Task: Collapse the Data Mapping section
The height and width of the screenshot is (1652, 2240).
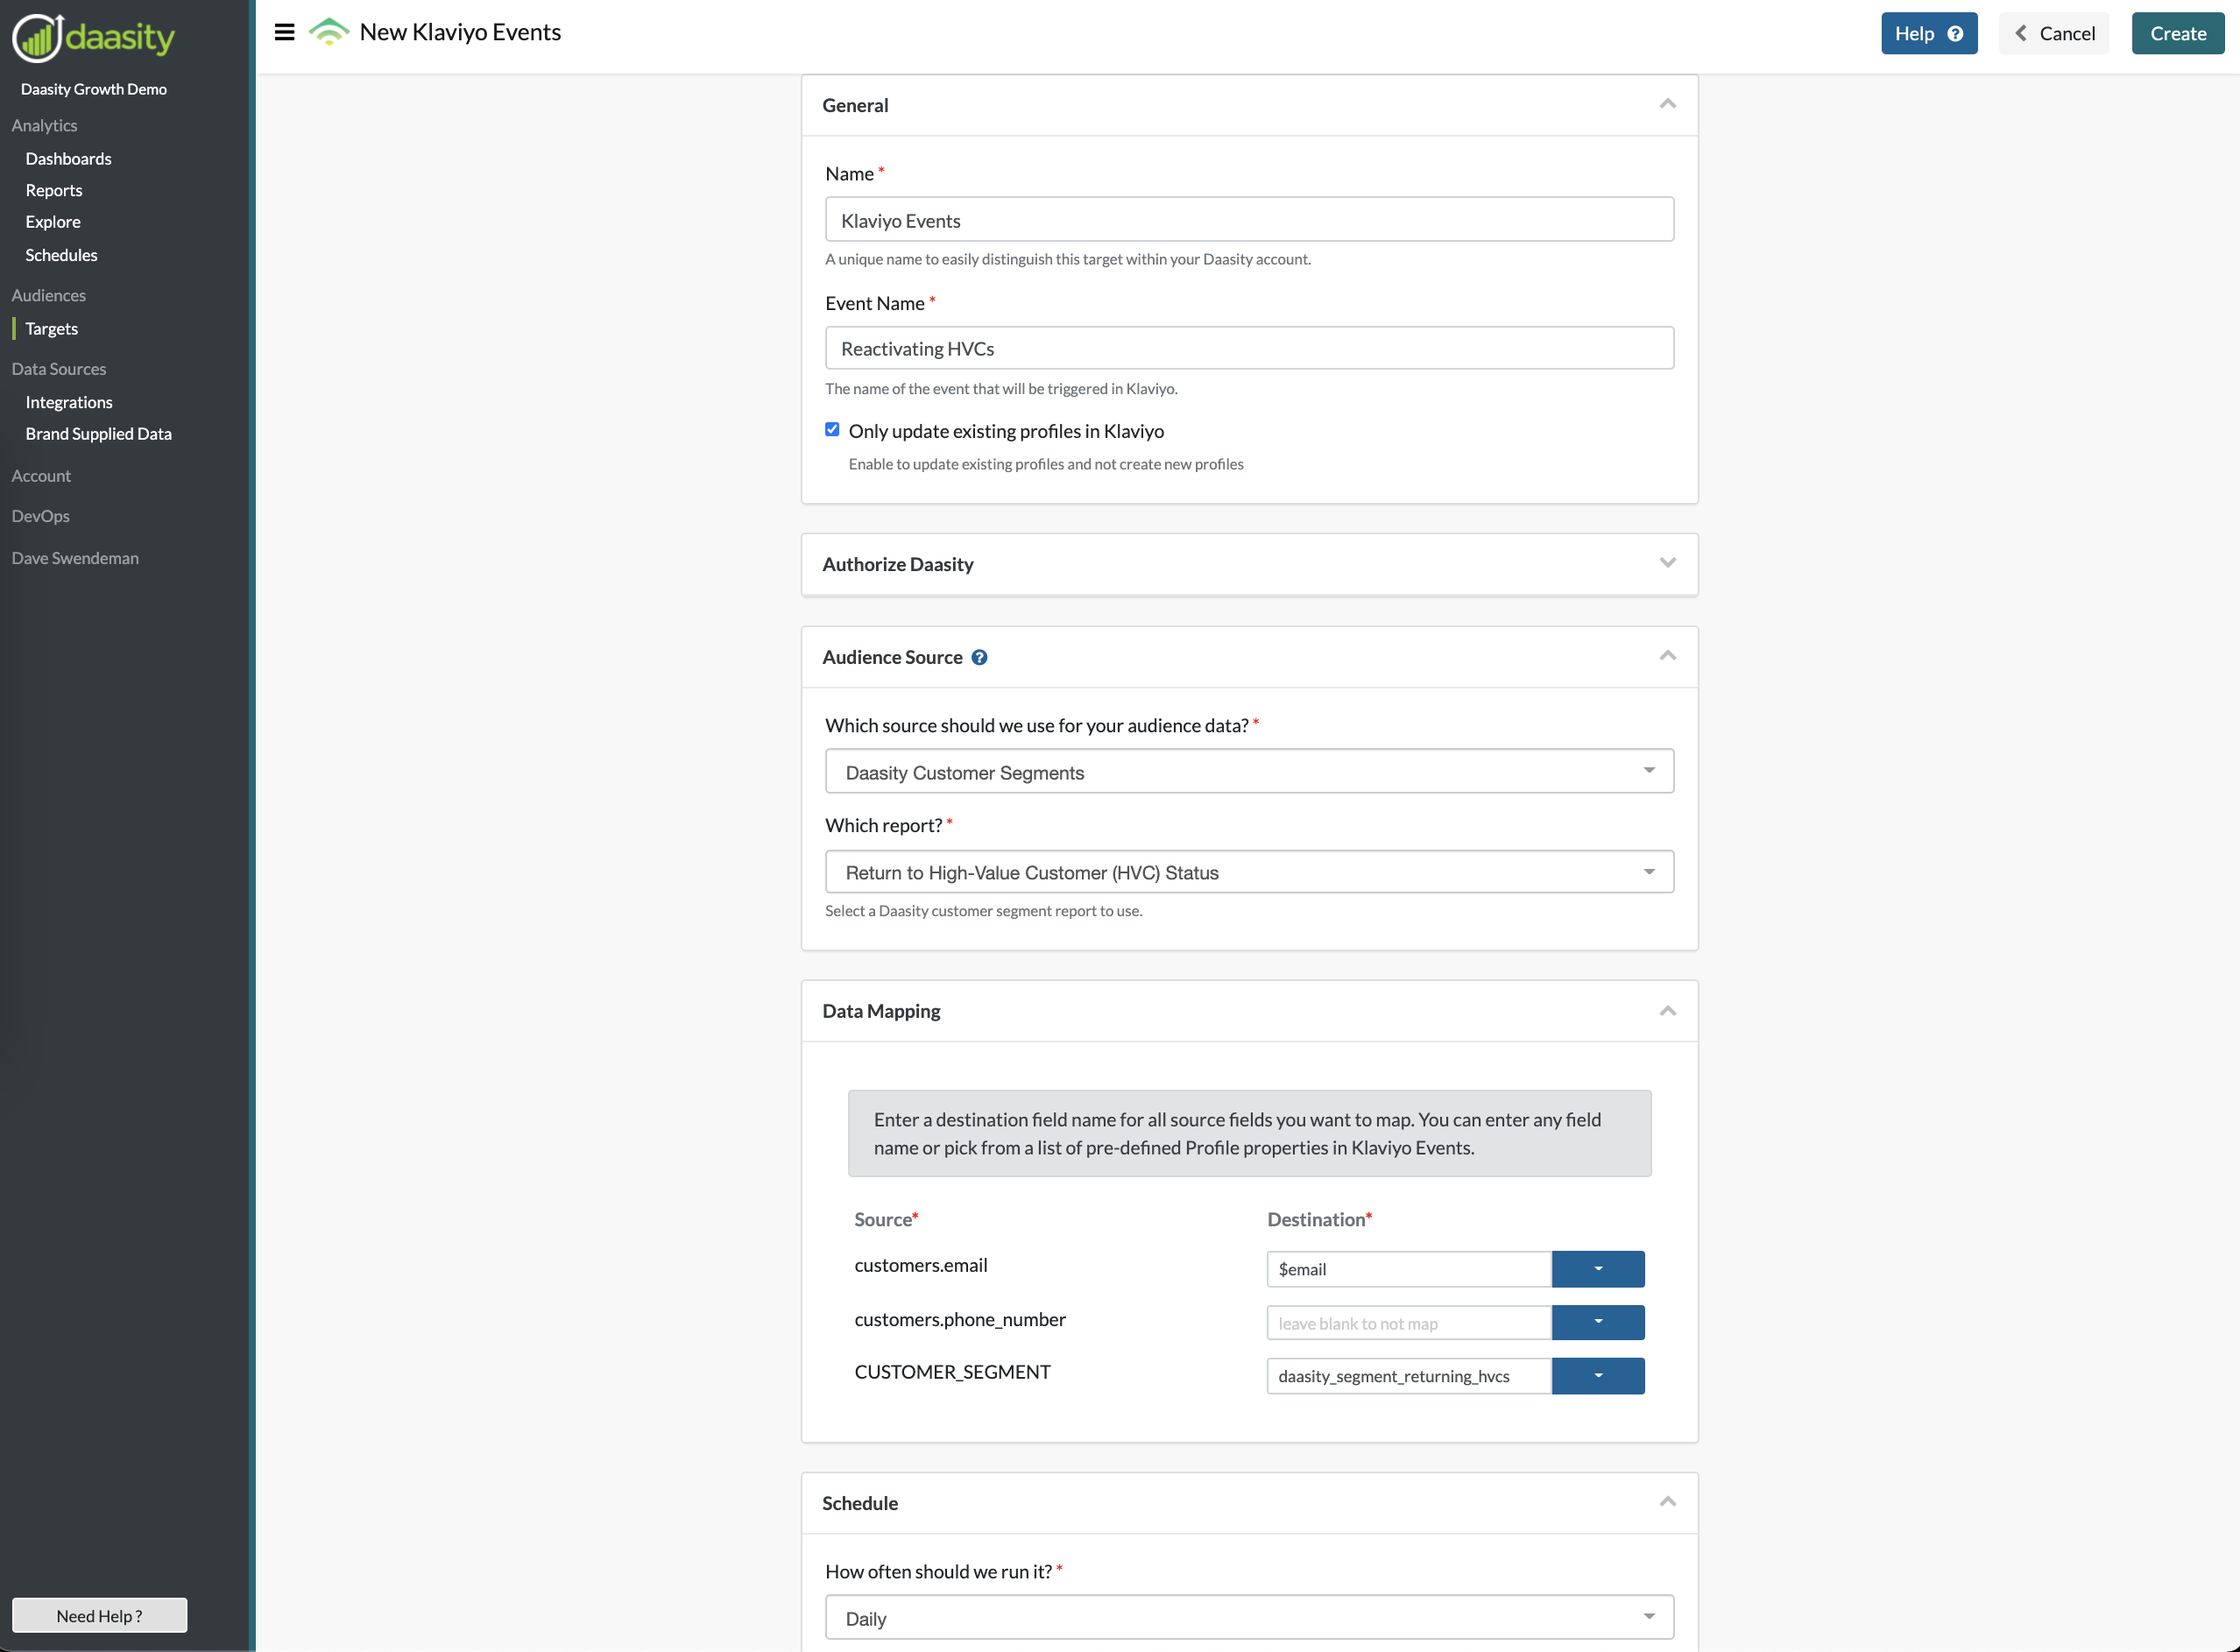Action: click(1667, 1011)
